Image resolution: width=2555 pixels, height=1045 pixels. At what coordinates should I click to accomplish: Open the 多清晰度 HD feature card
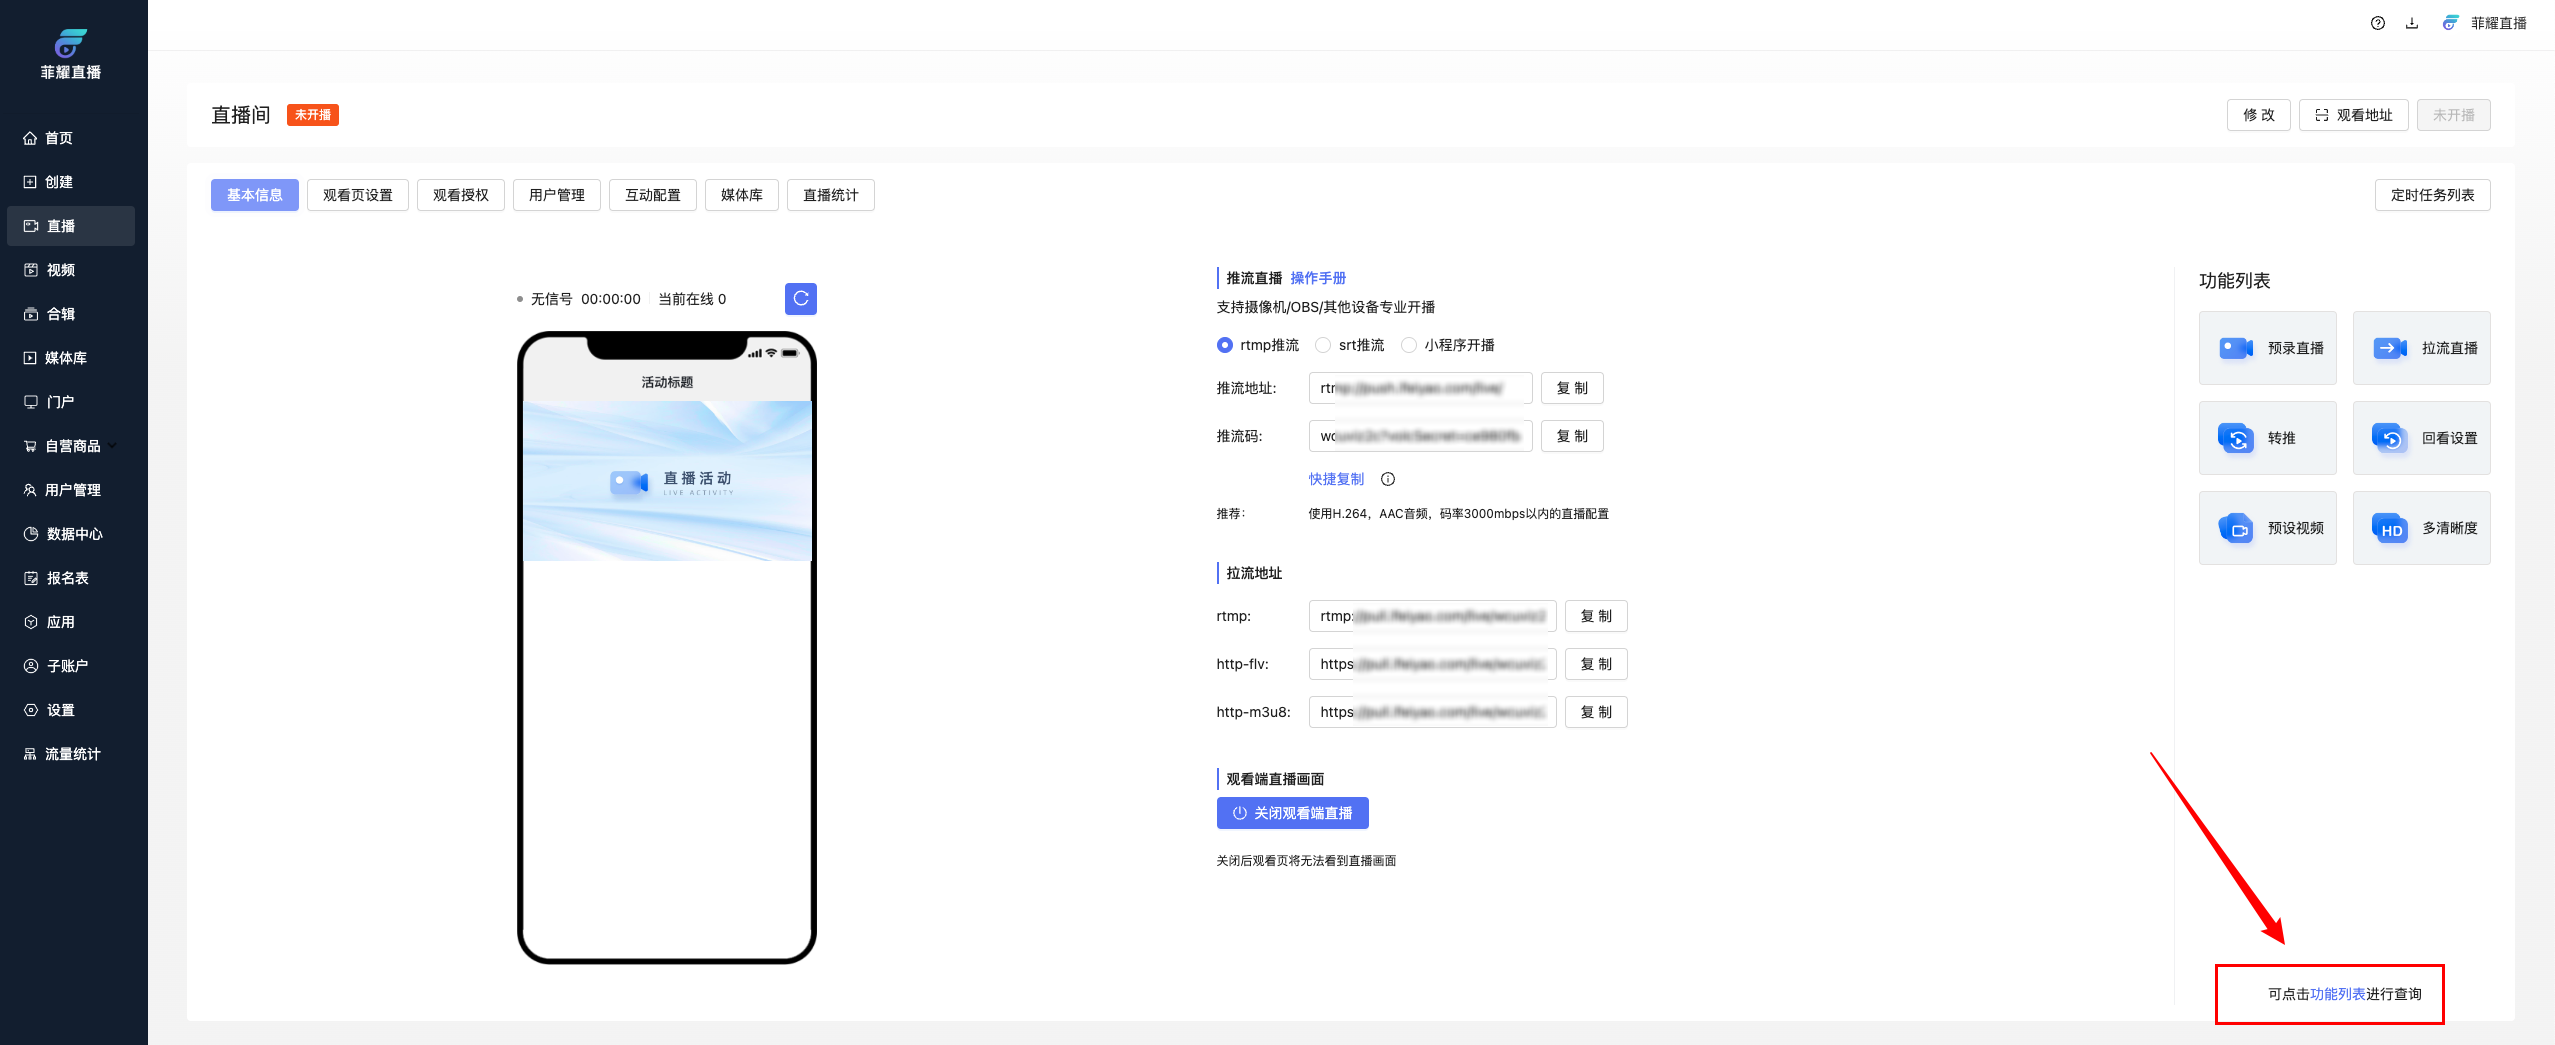[x=2421, y=528]
